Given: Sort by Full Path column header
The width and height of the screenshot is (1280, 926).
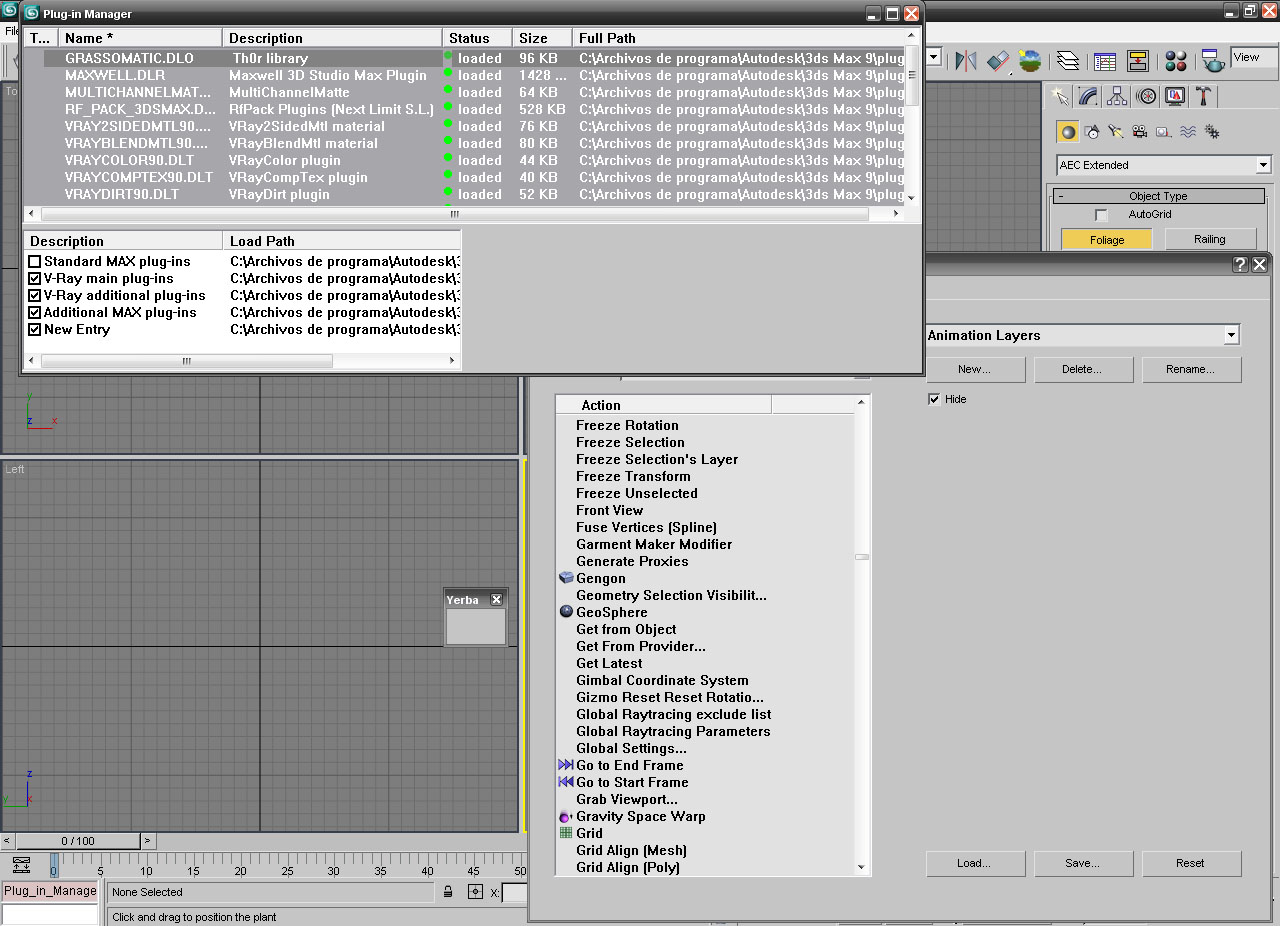Looking at the screenshot, I should [739, 38].
